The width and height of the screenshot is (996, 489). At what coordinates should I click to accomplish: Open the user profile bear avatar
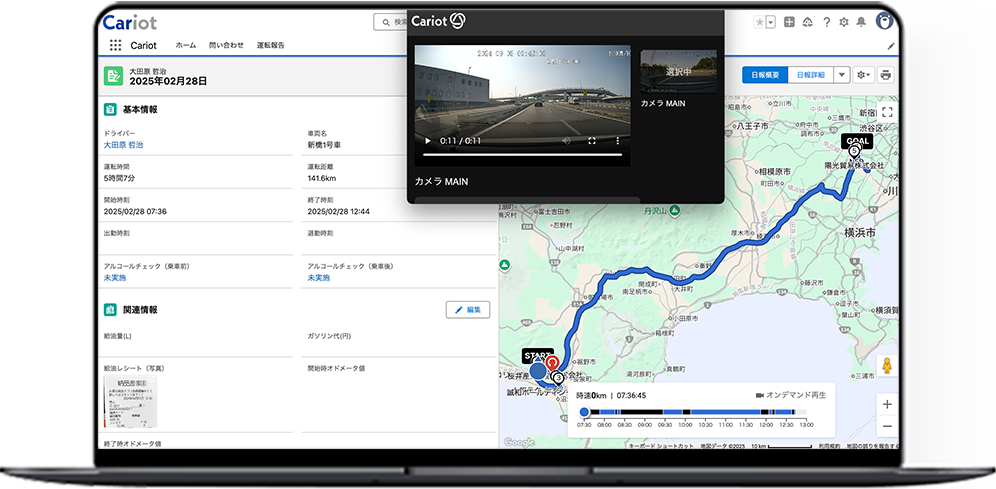[x=884, y=21]
